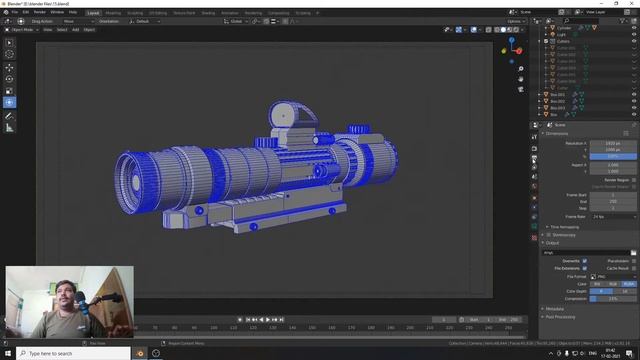The image size is (640, 360).
Task: Hide the Light object in outliner
Action: coord(634,35)
